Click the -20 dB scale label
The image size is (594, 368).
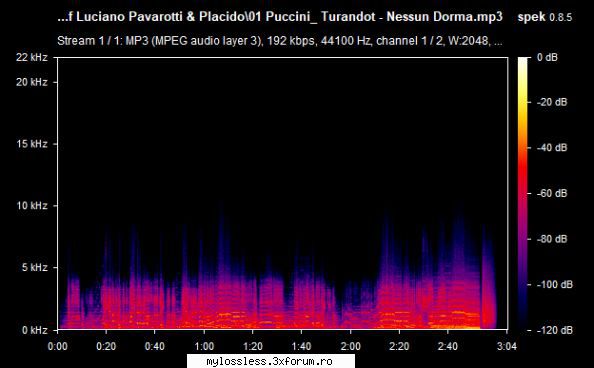(x=552, y=102)
